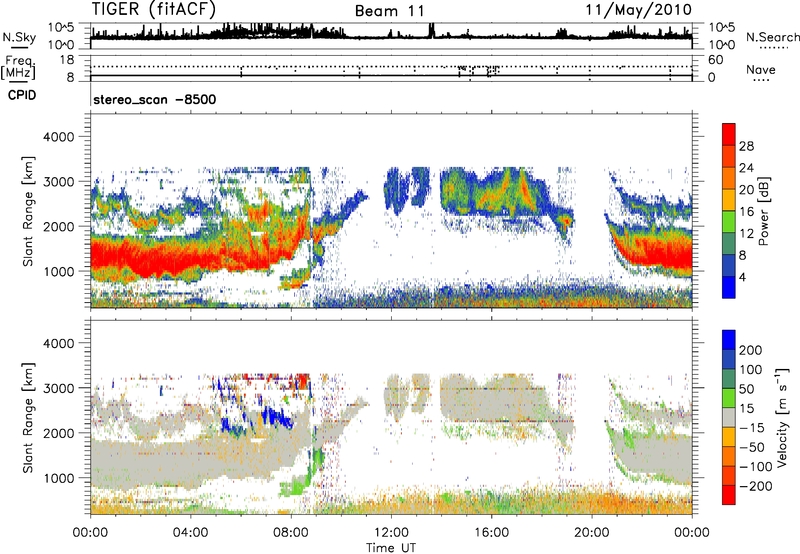Click the power panel 'Slant Range [km]' label
This screenshot has width=800, height=554.
28,211
